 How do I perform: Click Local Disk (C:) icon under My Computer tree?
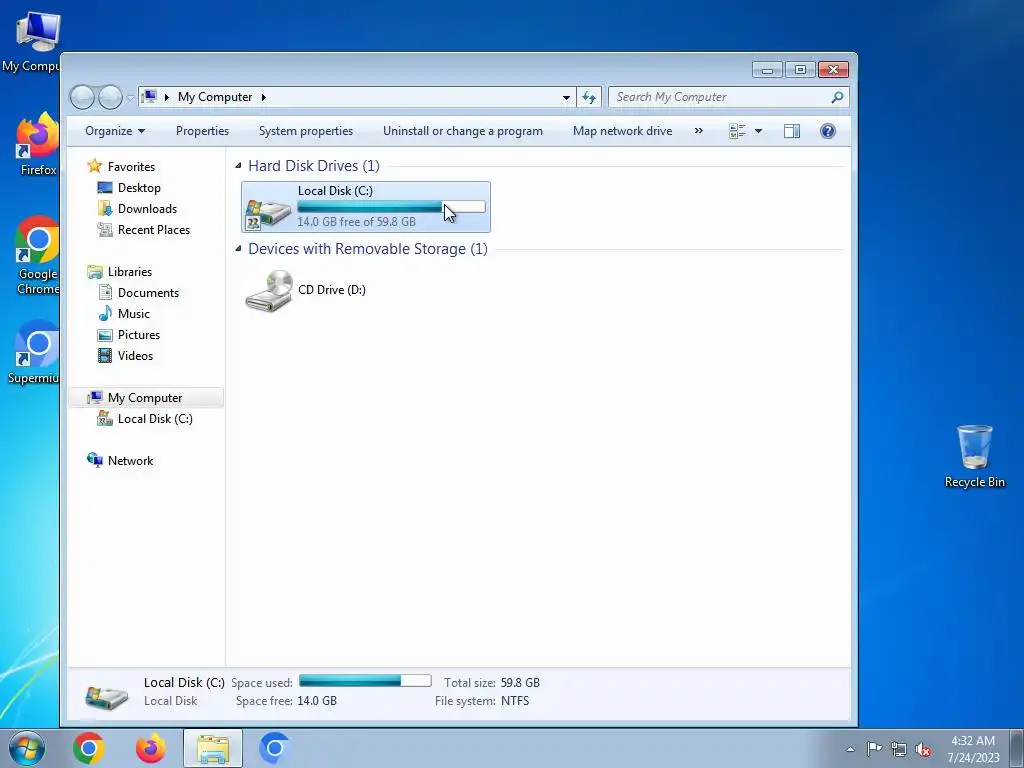tap(104, 419)
